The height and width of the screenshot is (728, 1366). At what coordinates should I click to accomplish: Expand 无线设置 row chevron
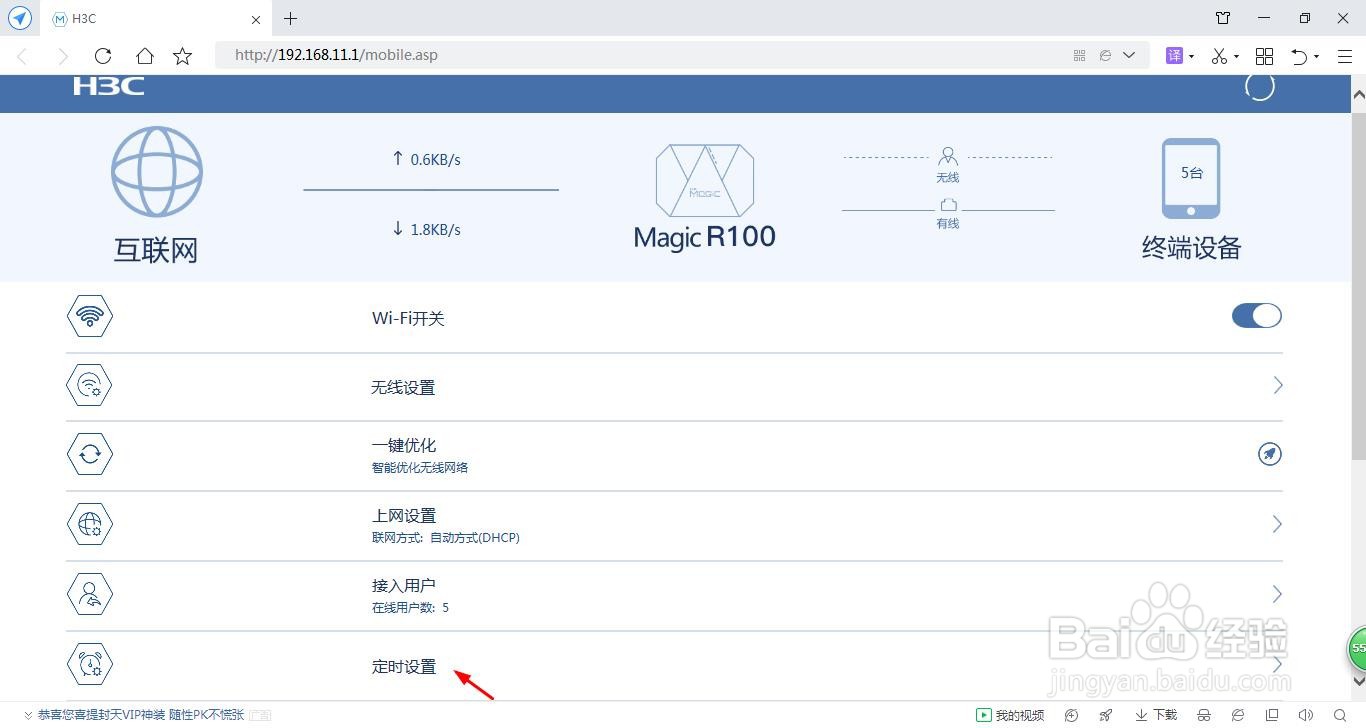point(1277,385)
